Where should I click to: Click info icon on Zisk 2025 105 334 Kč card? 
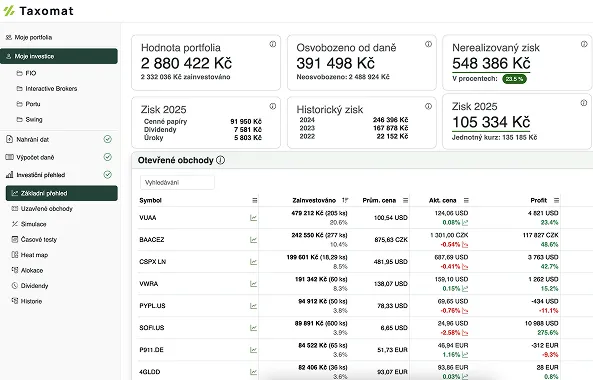click(584, 103)
